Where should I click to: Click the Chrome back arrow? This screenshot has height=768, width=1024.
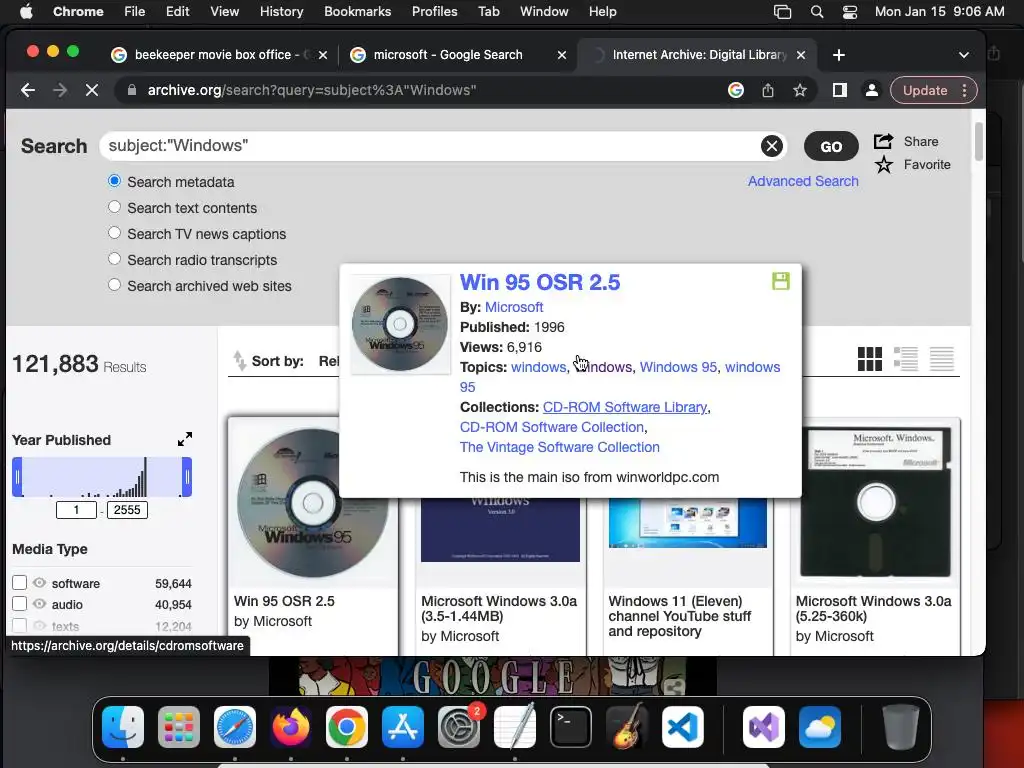27,90
